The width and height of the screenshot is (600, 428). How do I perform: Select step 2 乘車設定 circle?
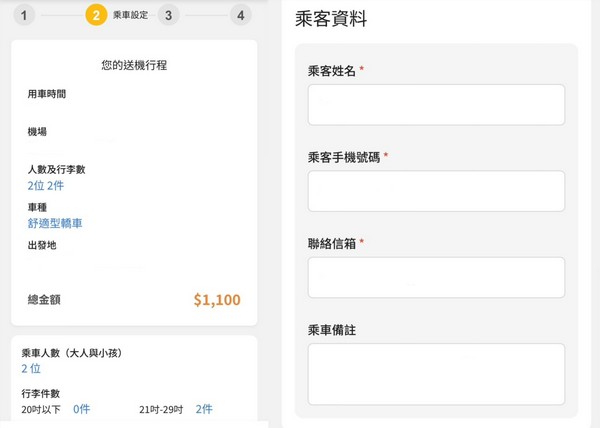tap(96, 15)
